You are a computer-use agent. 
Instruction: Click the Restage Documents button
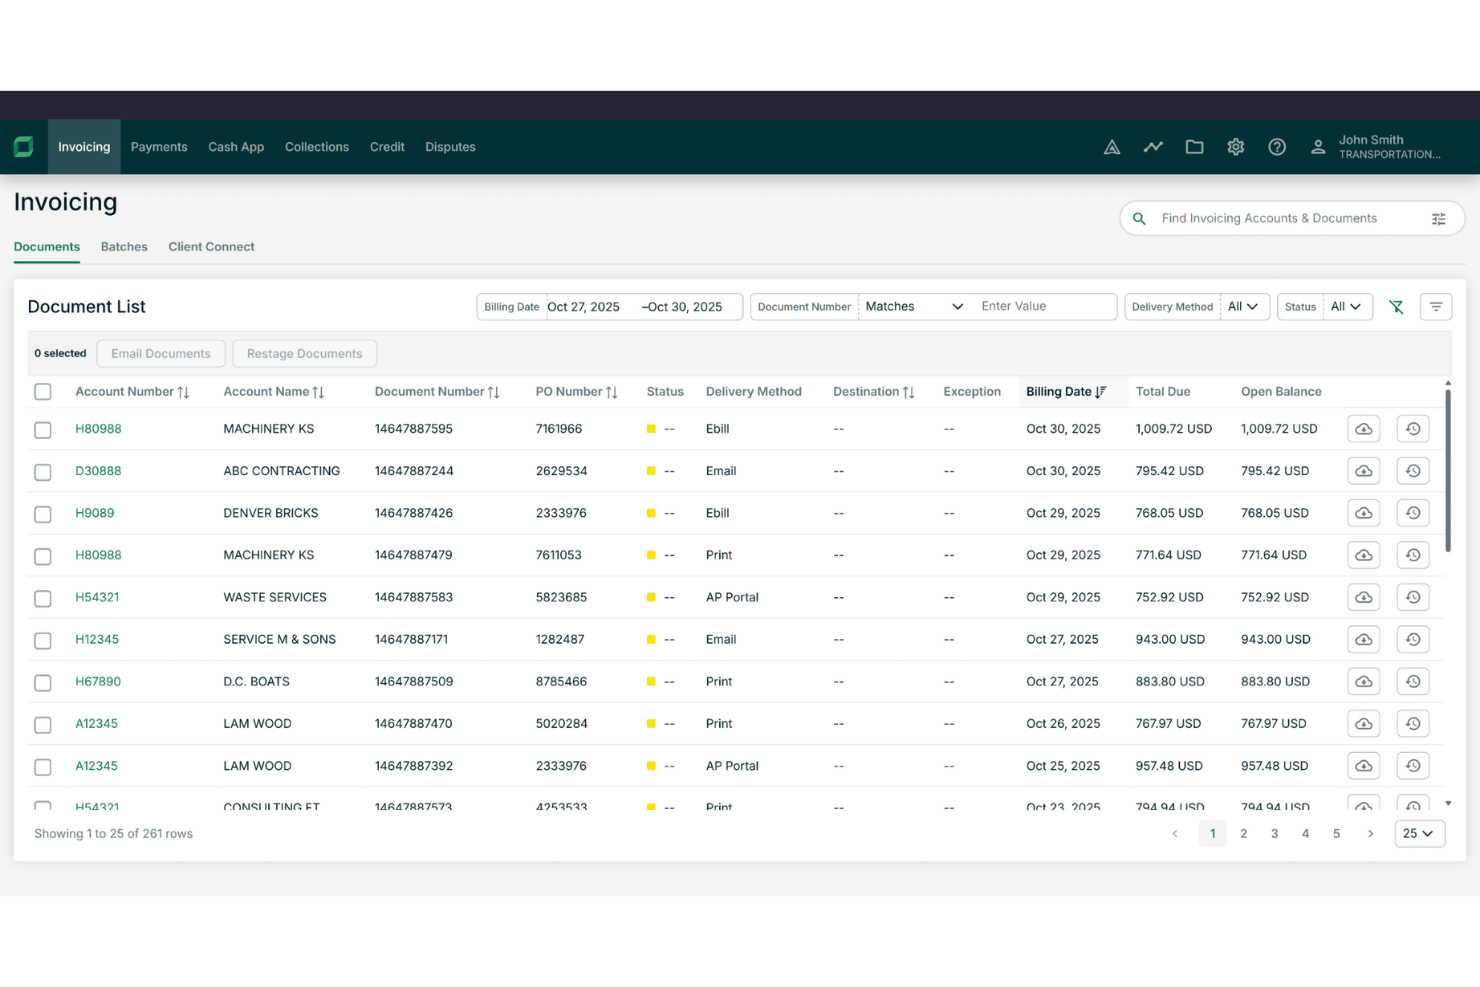[x=304, y=354]
